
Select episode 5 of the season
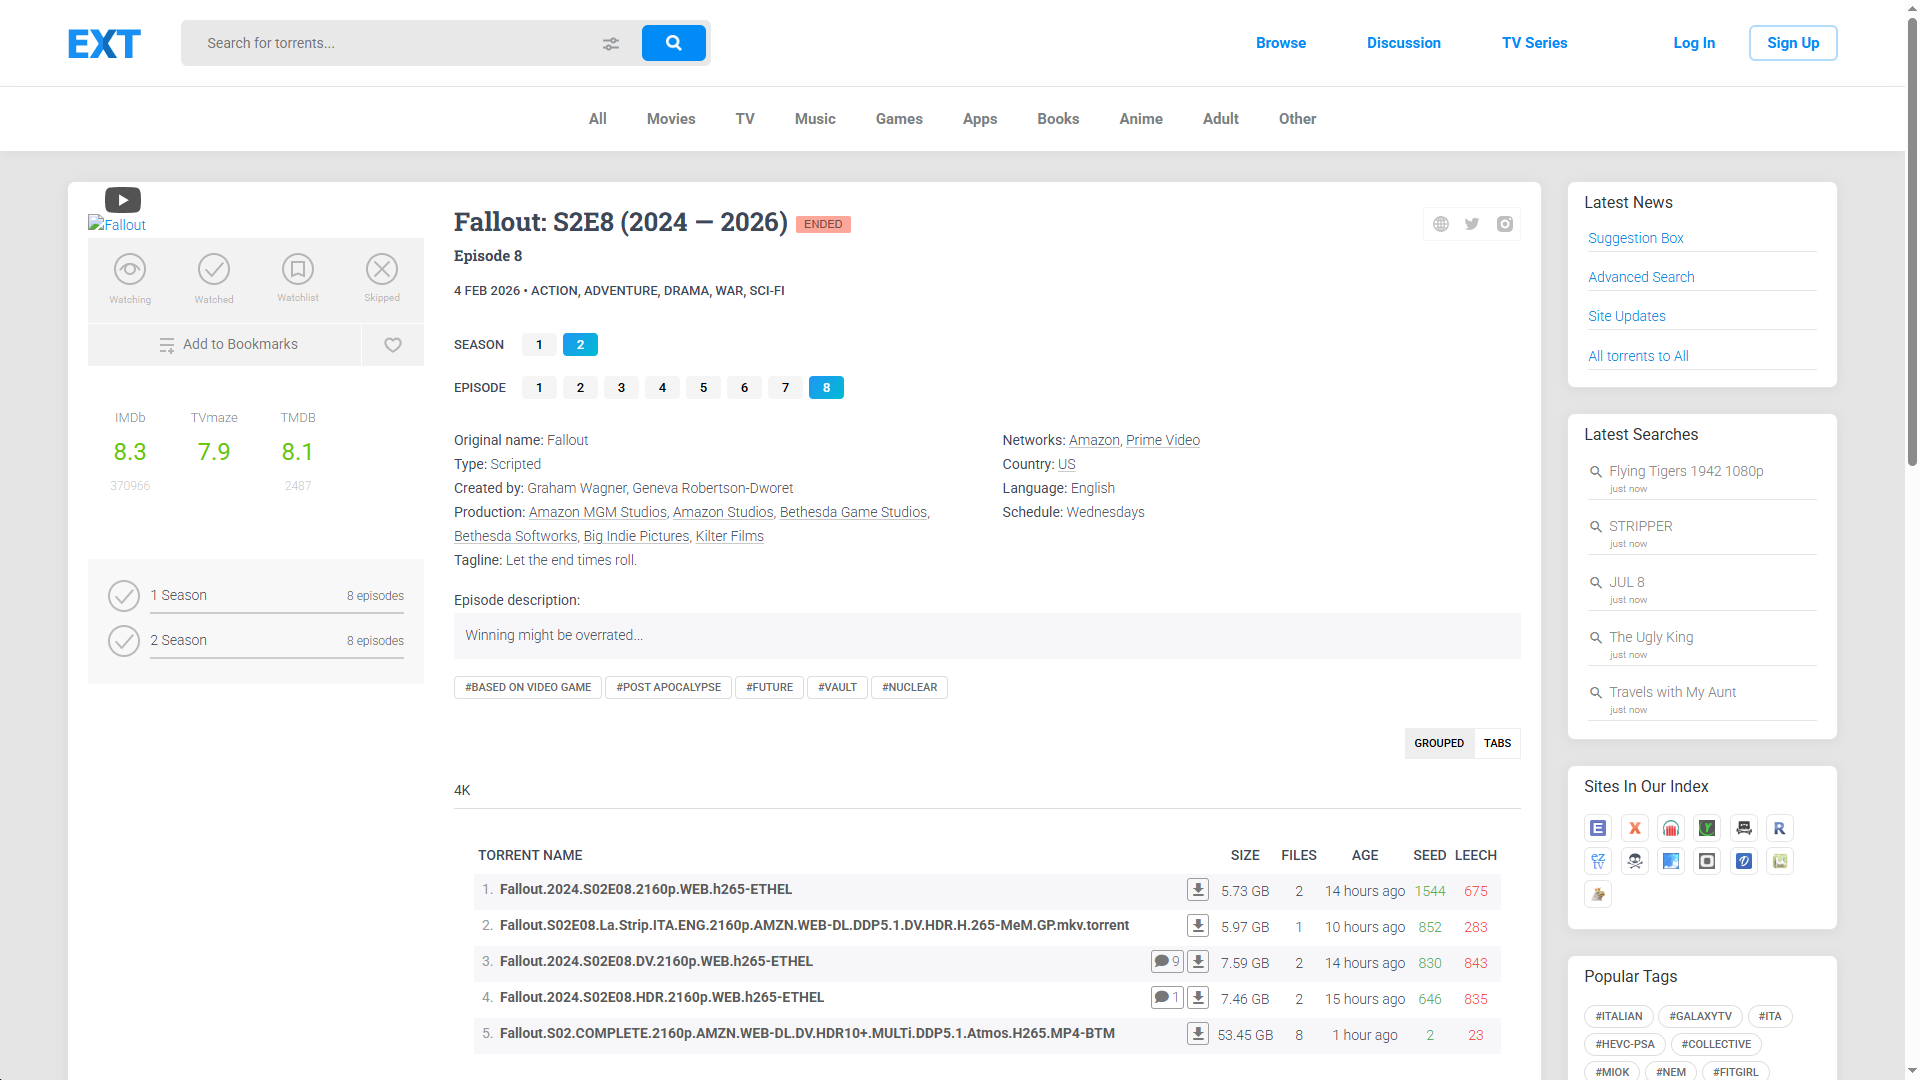coord(703,388)
